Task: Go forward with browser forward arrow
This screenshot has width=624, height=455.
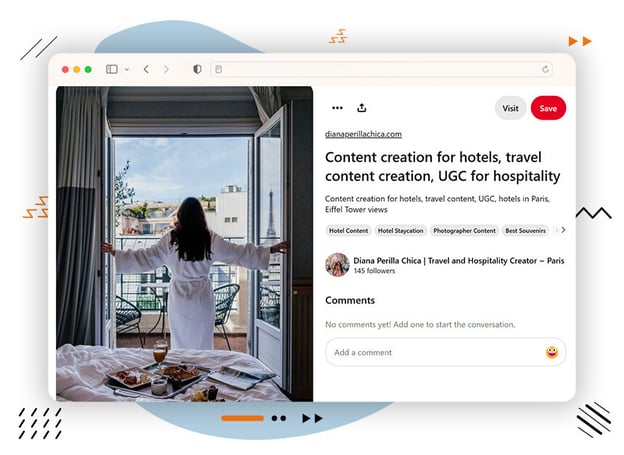Action: [166, 69]
